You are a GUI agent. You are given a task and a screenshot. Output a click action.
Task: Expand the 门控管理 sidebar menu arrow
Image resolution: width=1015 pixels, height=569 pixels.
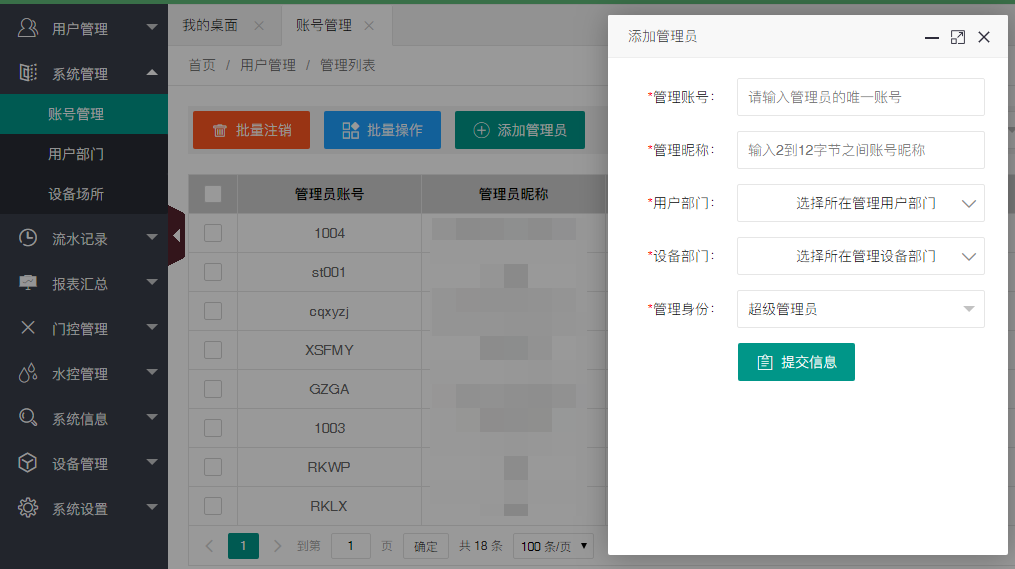152,328
